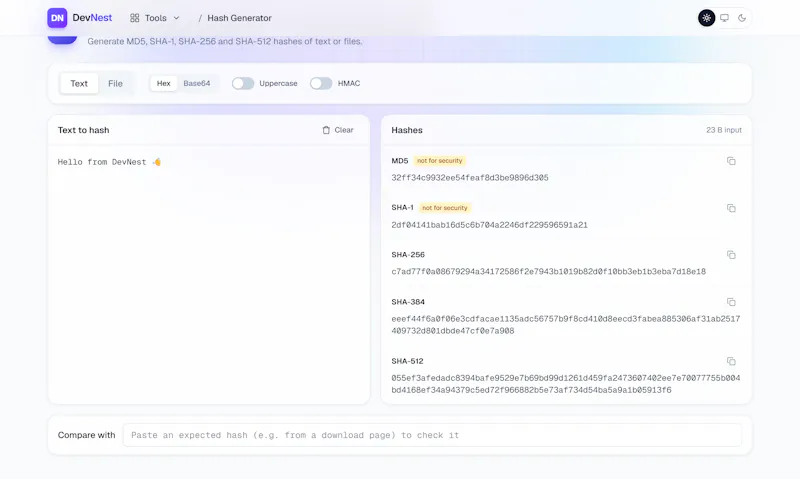The width and height of the screenshot is (800, 479).
Task: Click the Hash Generator breadcrumb
Action: click(x=239, y=18)
